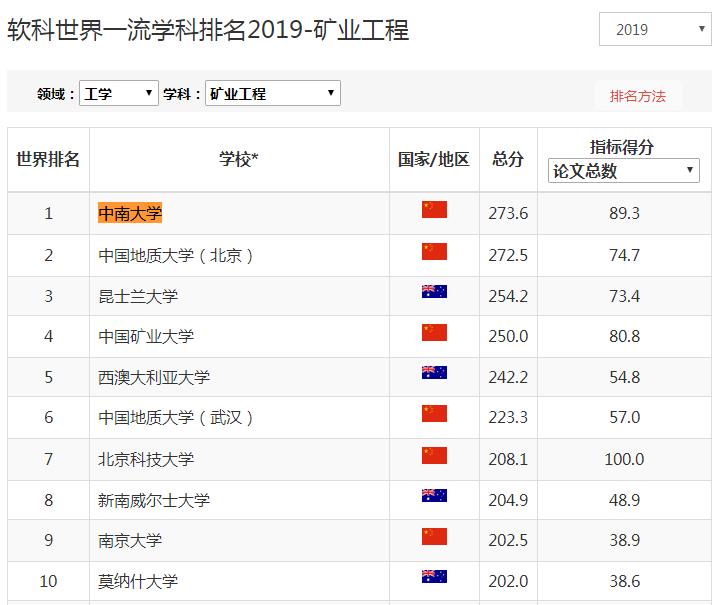The width and height of the screenshot is (720, 605).
Task: Click the China flag in rank 6 row
Action: [x=434, y=414]
